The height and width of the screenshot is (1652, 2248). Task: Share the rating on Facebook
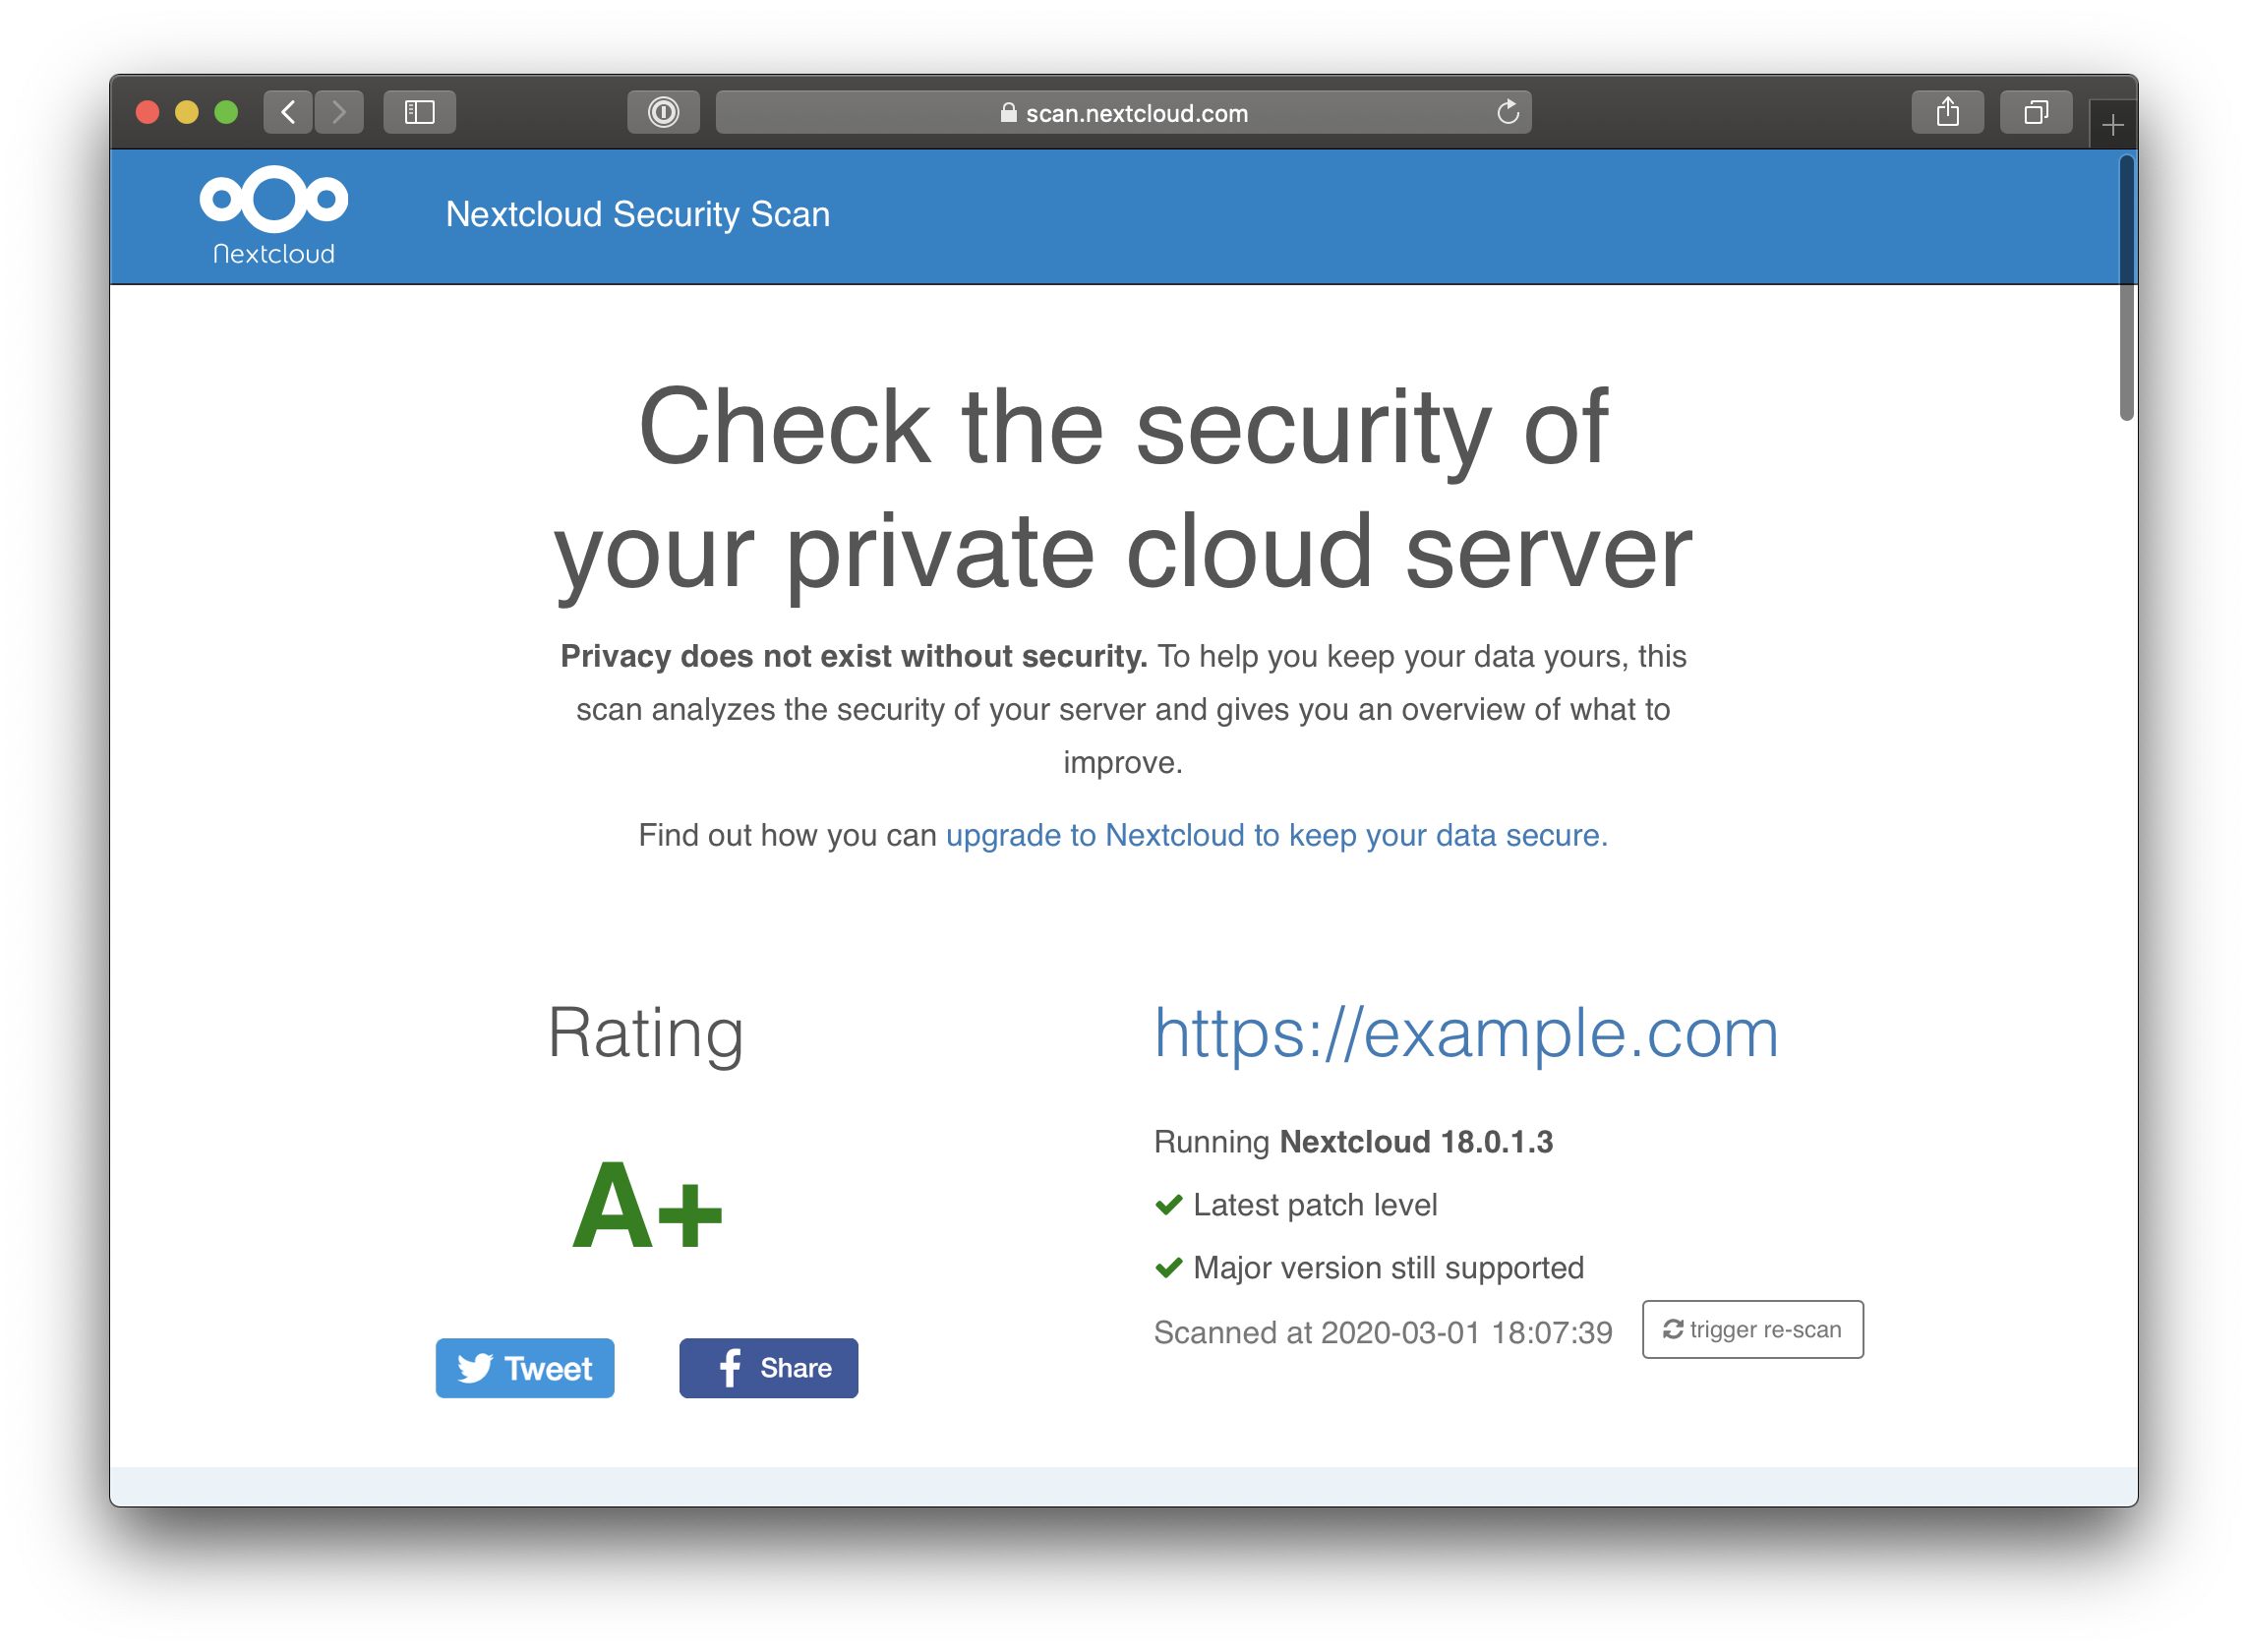(x=768, y=1367)
